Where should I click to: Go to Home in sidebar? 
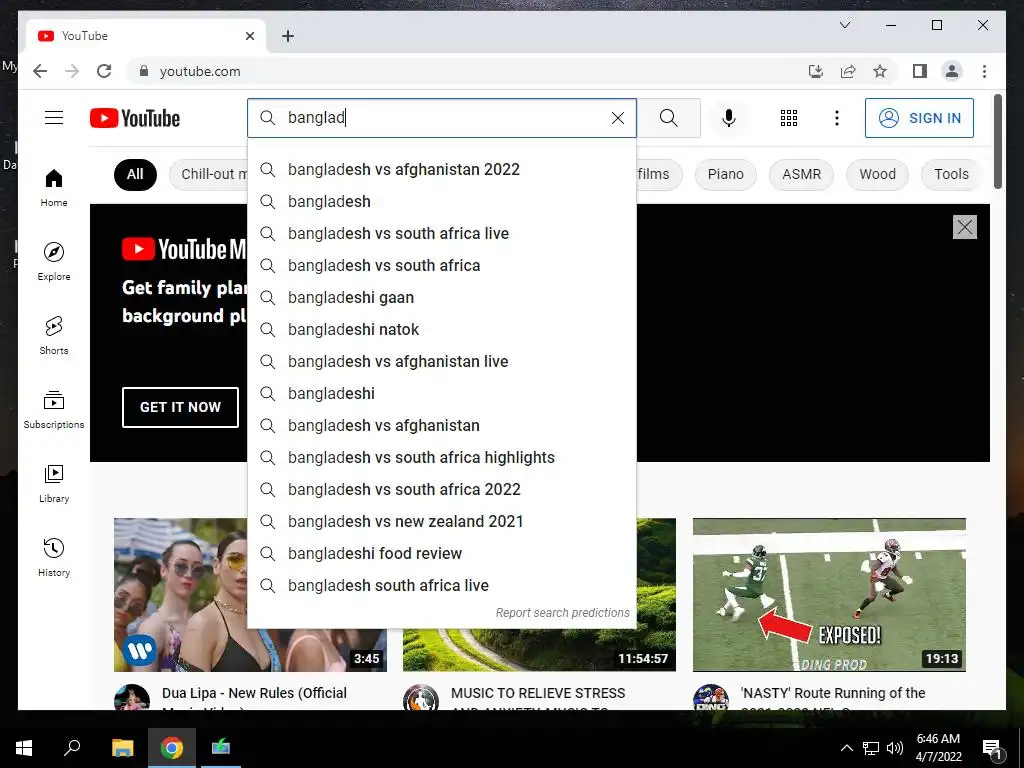point(54,187)
